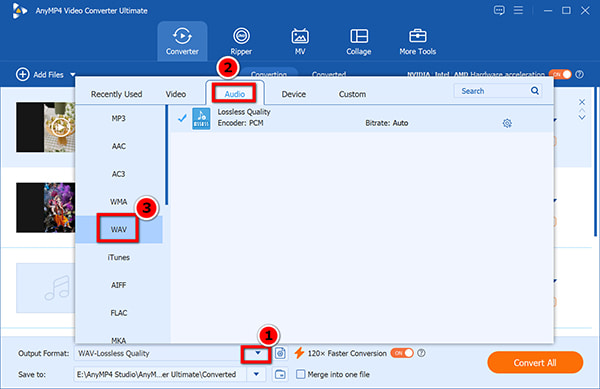Select the Device format tab
The width and height of the screenshot is (600, 389).
pyautogui.click(x=293, y=94)
